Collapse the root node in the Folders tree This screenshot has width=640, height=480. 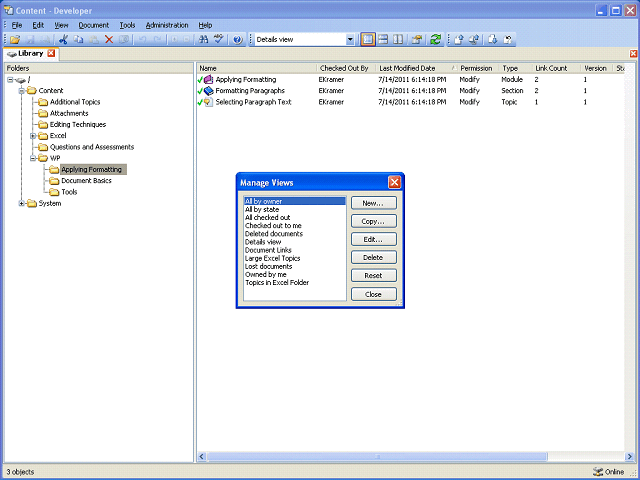[x=10, y=80]
